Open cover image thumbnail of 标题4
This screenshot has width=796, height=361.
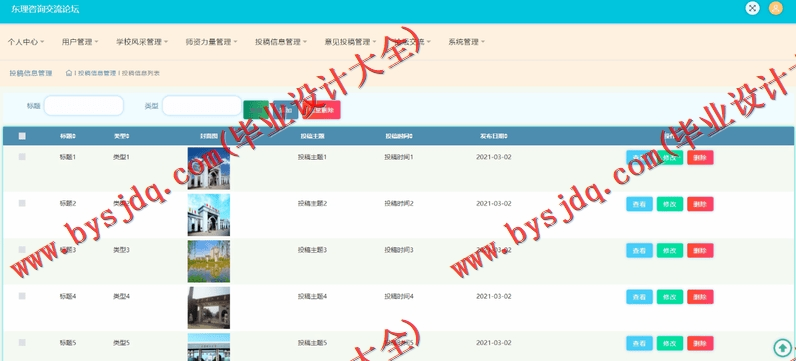[x=209, y=308]
